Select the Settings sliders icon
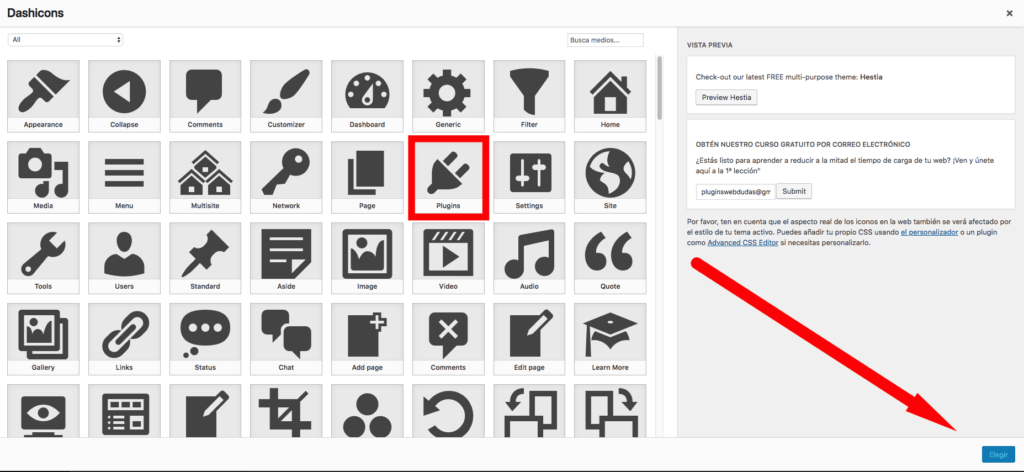Viewport: 1024px width, 472px height. [x=529, y=177]
